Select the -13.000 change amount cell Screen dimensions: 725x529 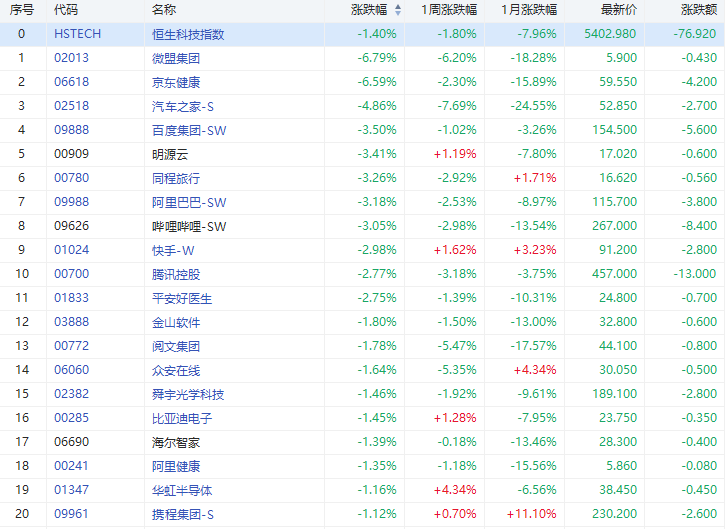pos(695,274)
